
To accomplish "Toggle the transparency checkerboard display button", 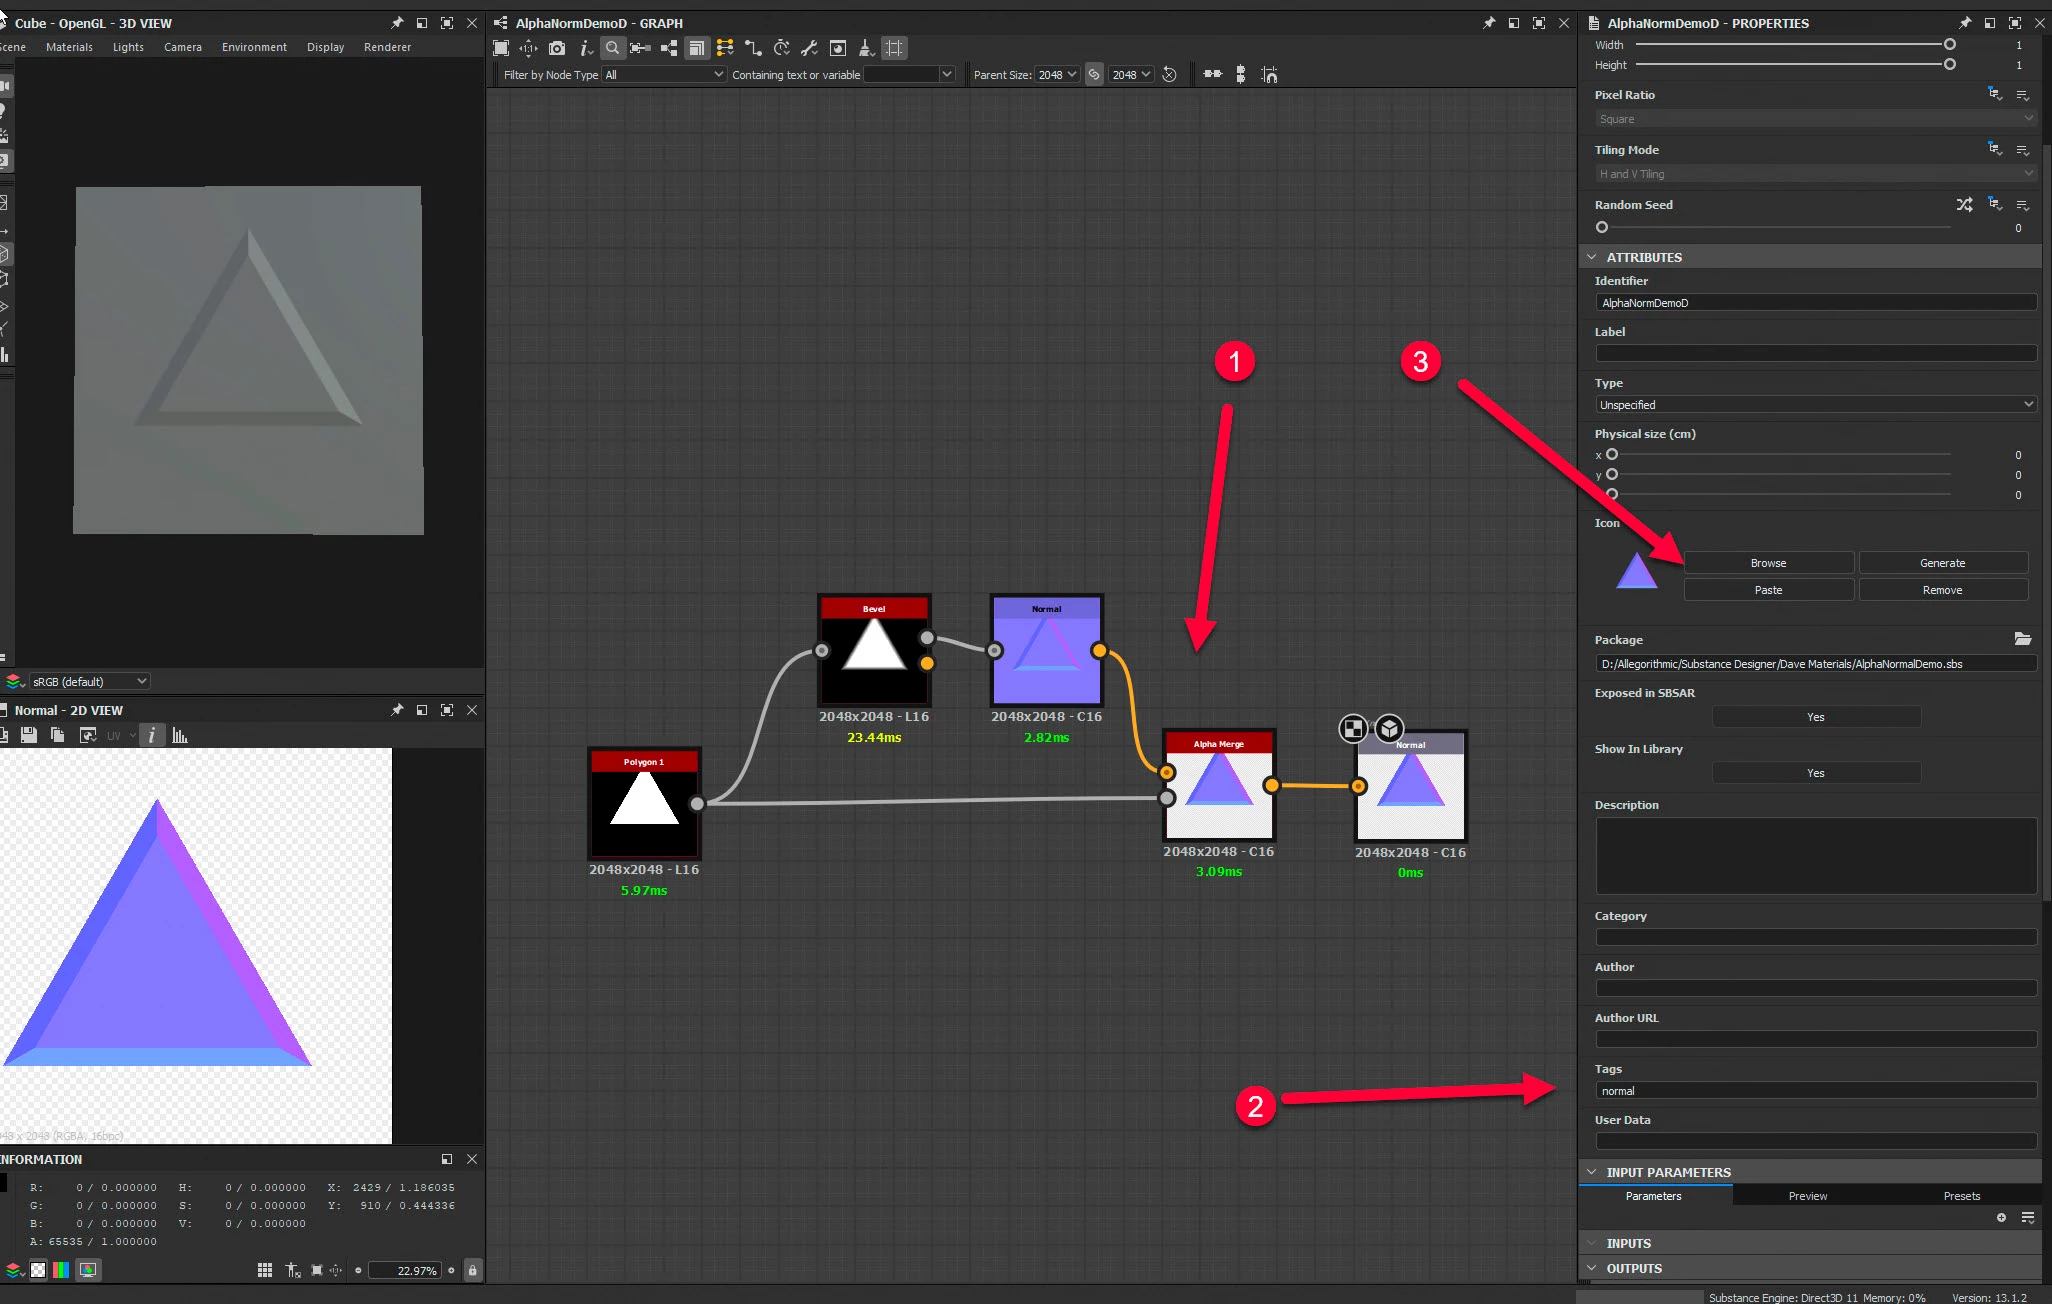I will coord(38,1270).
